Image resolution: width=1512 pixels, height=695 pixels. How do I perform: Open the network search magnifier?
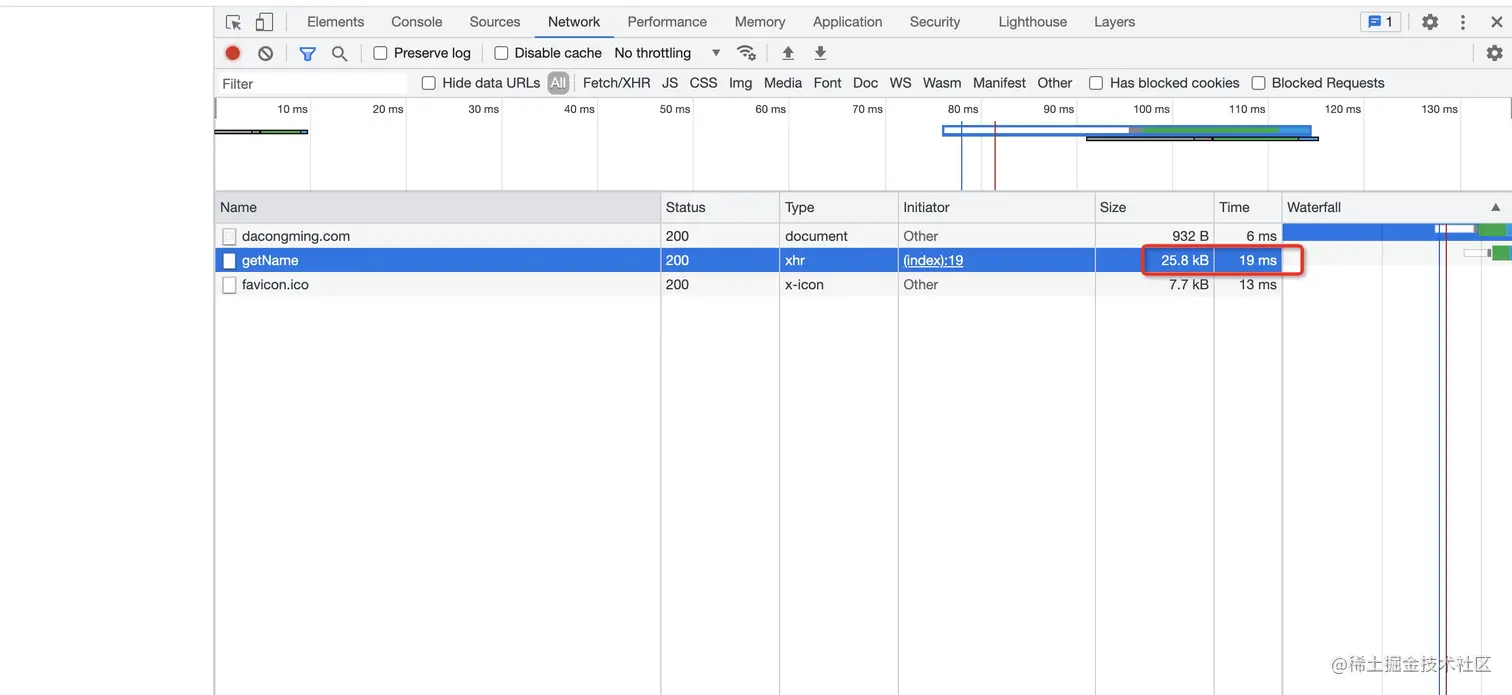pos(339,53)
